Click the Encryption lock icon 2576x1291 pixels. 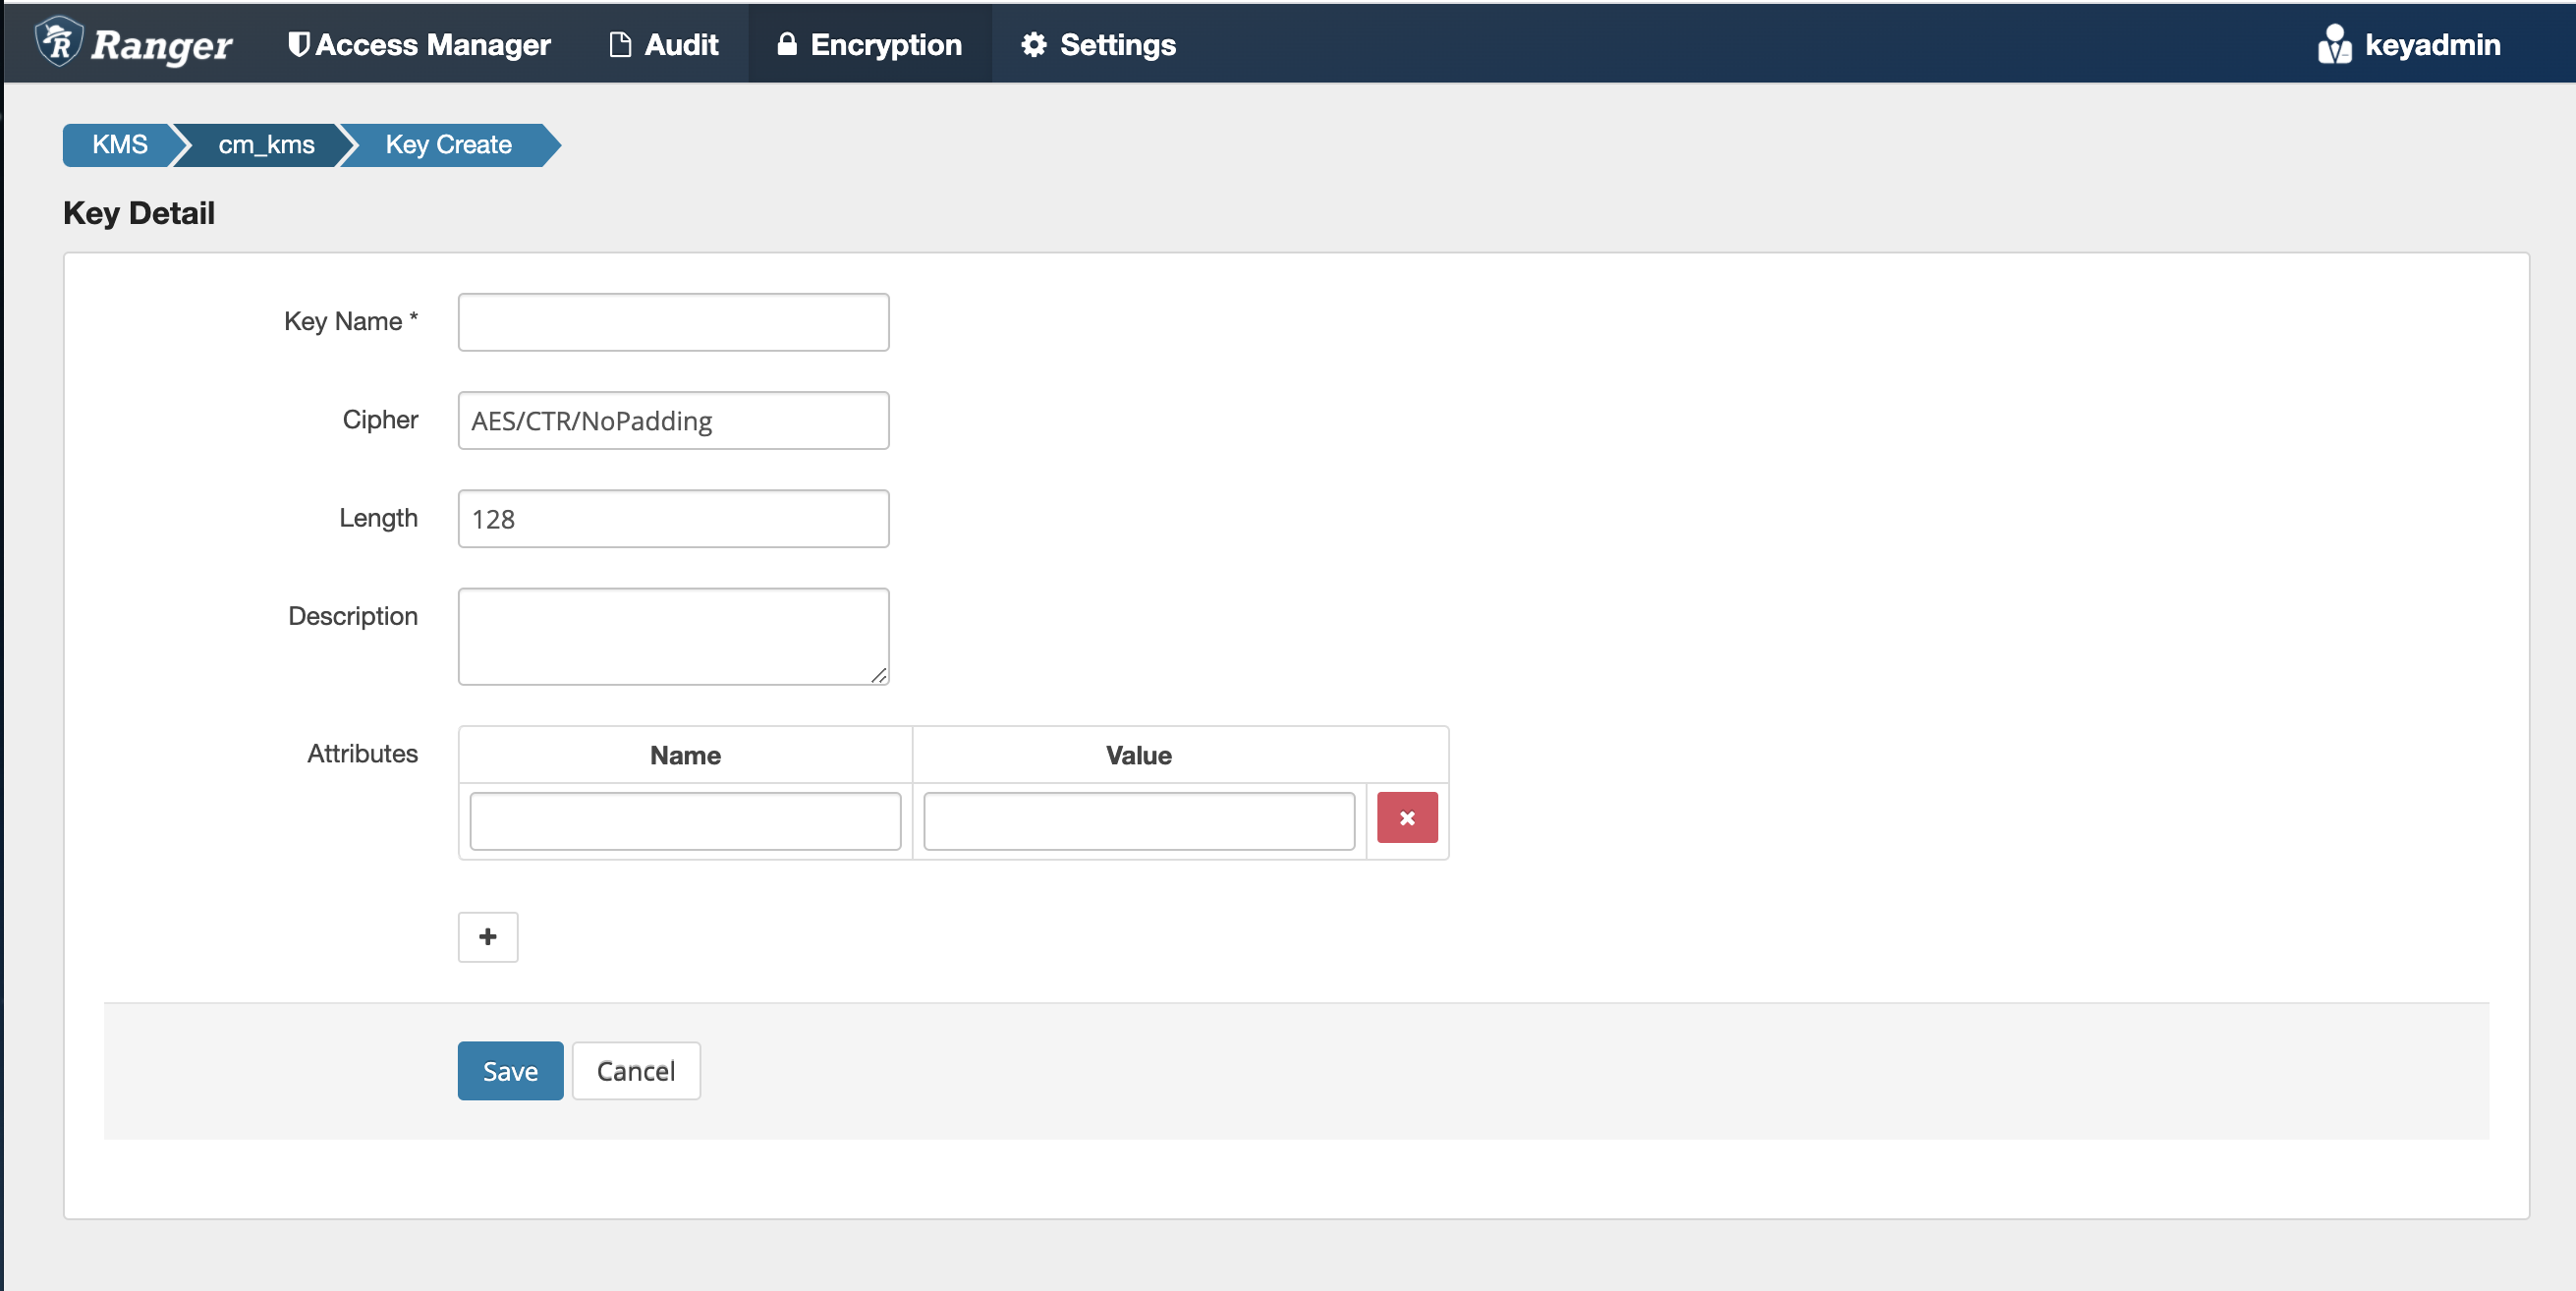pyautogui.click(x=787, y=44)
